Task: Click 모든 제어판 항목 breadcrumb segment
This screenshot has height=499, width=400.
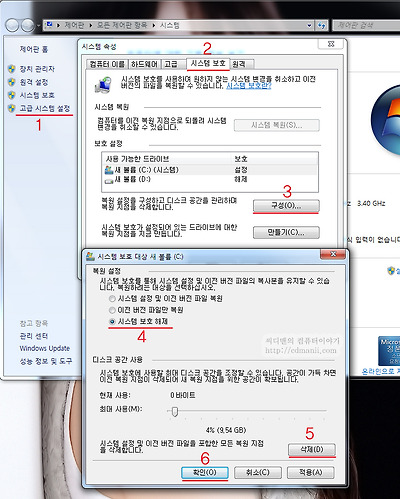Action: (x=122, y=25)
